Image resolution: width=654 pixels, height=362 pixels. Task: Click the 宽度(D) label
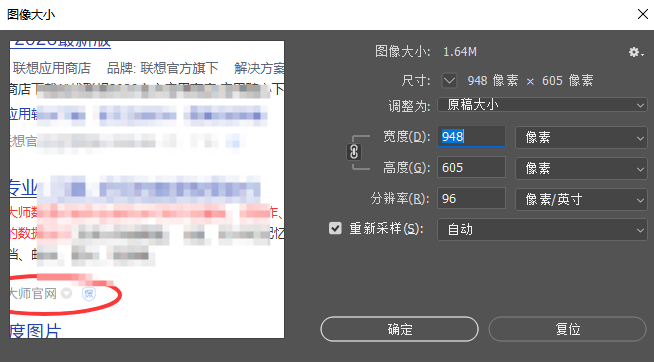point(406,136)
